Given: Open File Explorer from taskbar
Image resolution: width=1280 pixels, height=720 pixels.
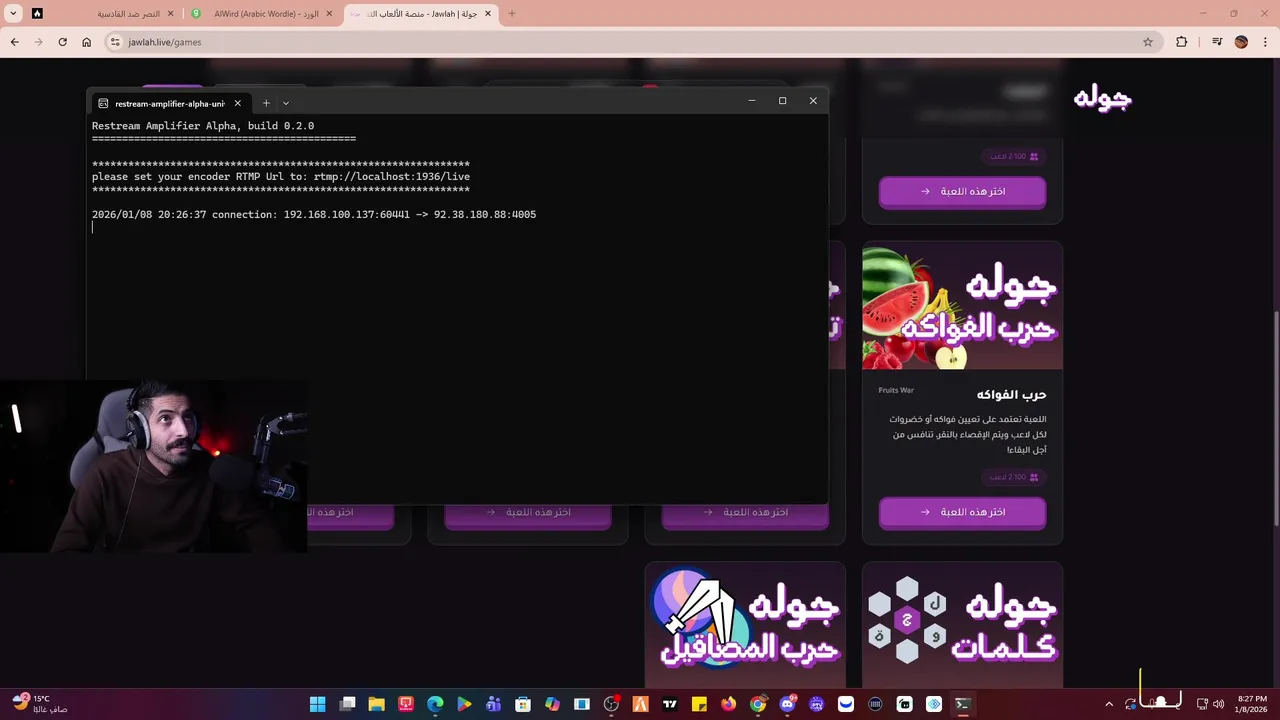Looking at the screenshot, I should pos(376,704).
